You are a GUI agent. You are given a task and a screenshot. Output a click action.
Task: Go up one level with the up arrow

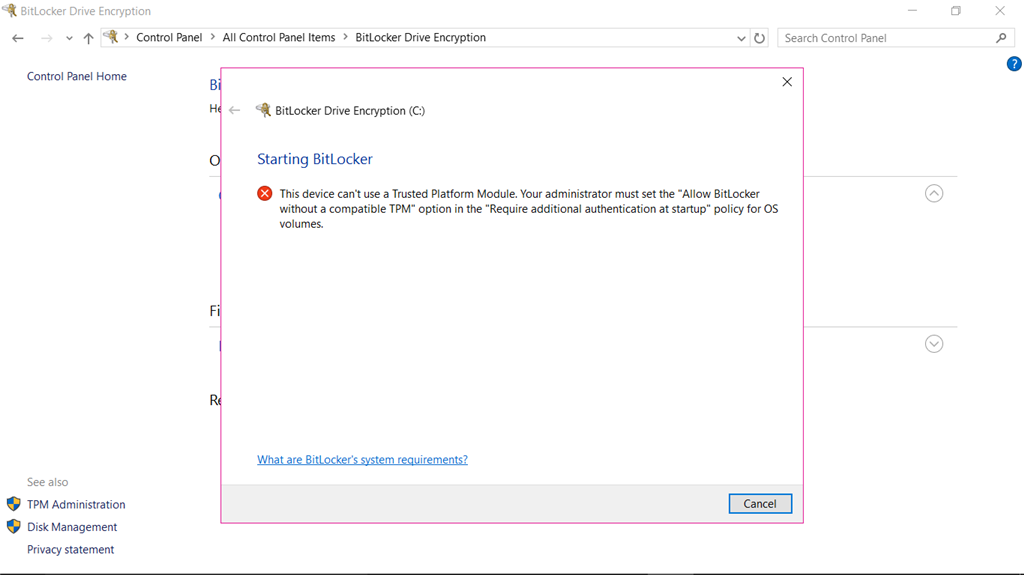pyautogui.click(x=88, y=38)
